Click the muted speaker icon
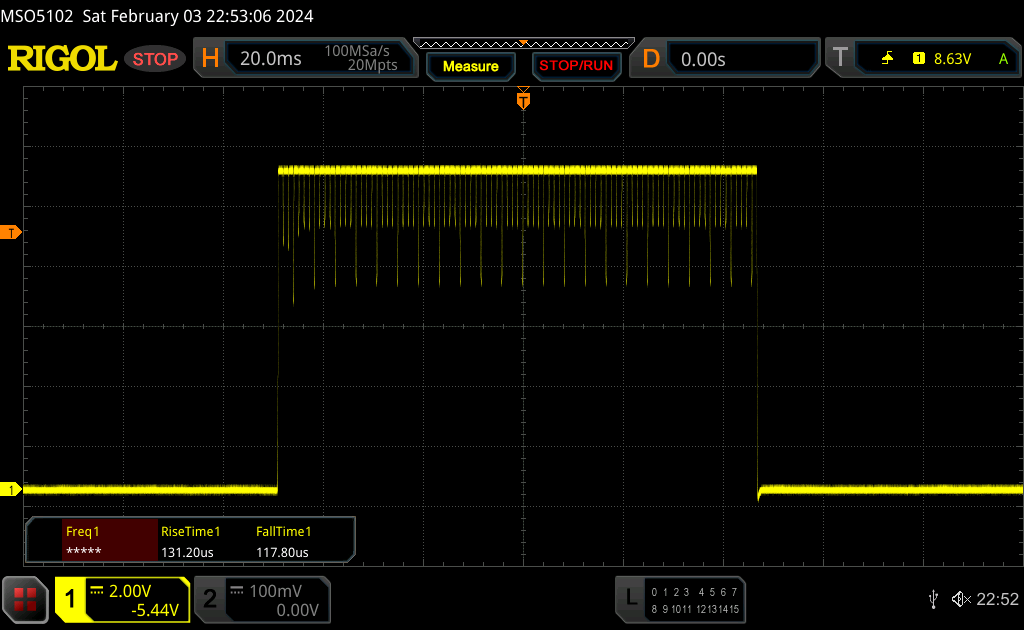This screenshot has height=630, width=1024. (x=960, y=599)
